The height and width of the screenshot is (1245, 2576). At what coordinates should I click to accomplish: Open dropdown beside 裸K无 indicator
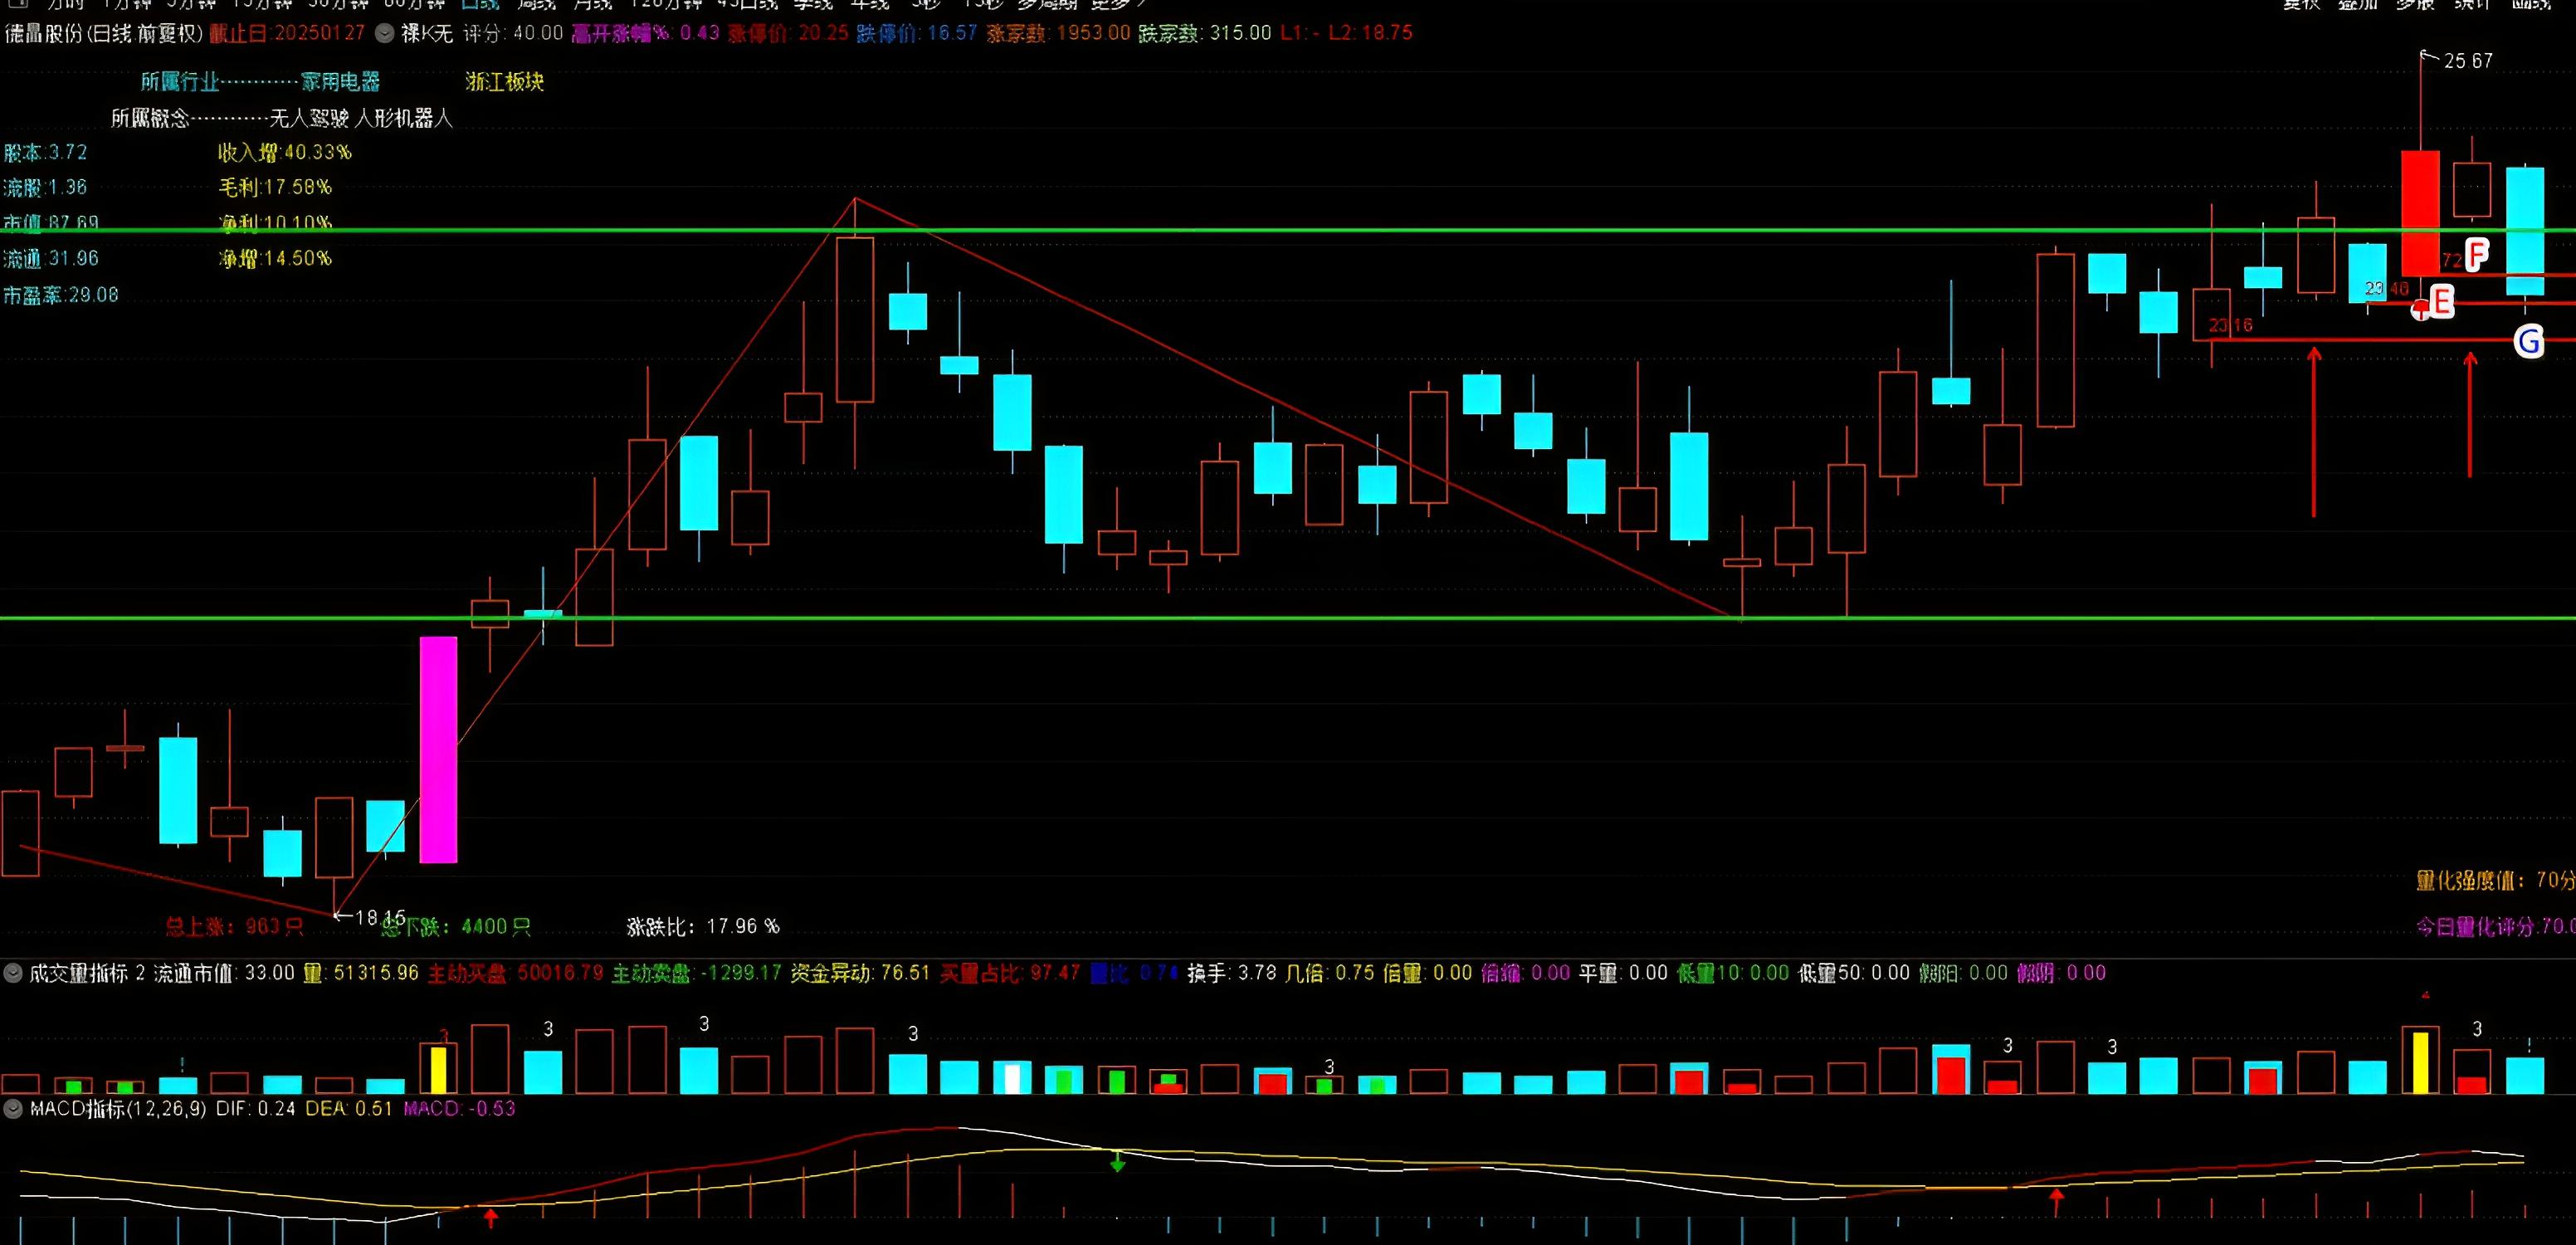(x=384, y=33)
